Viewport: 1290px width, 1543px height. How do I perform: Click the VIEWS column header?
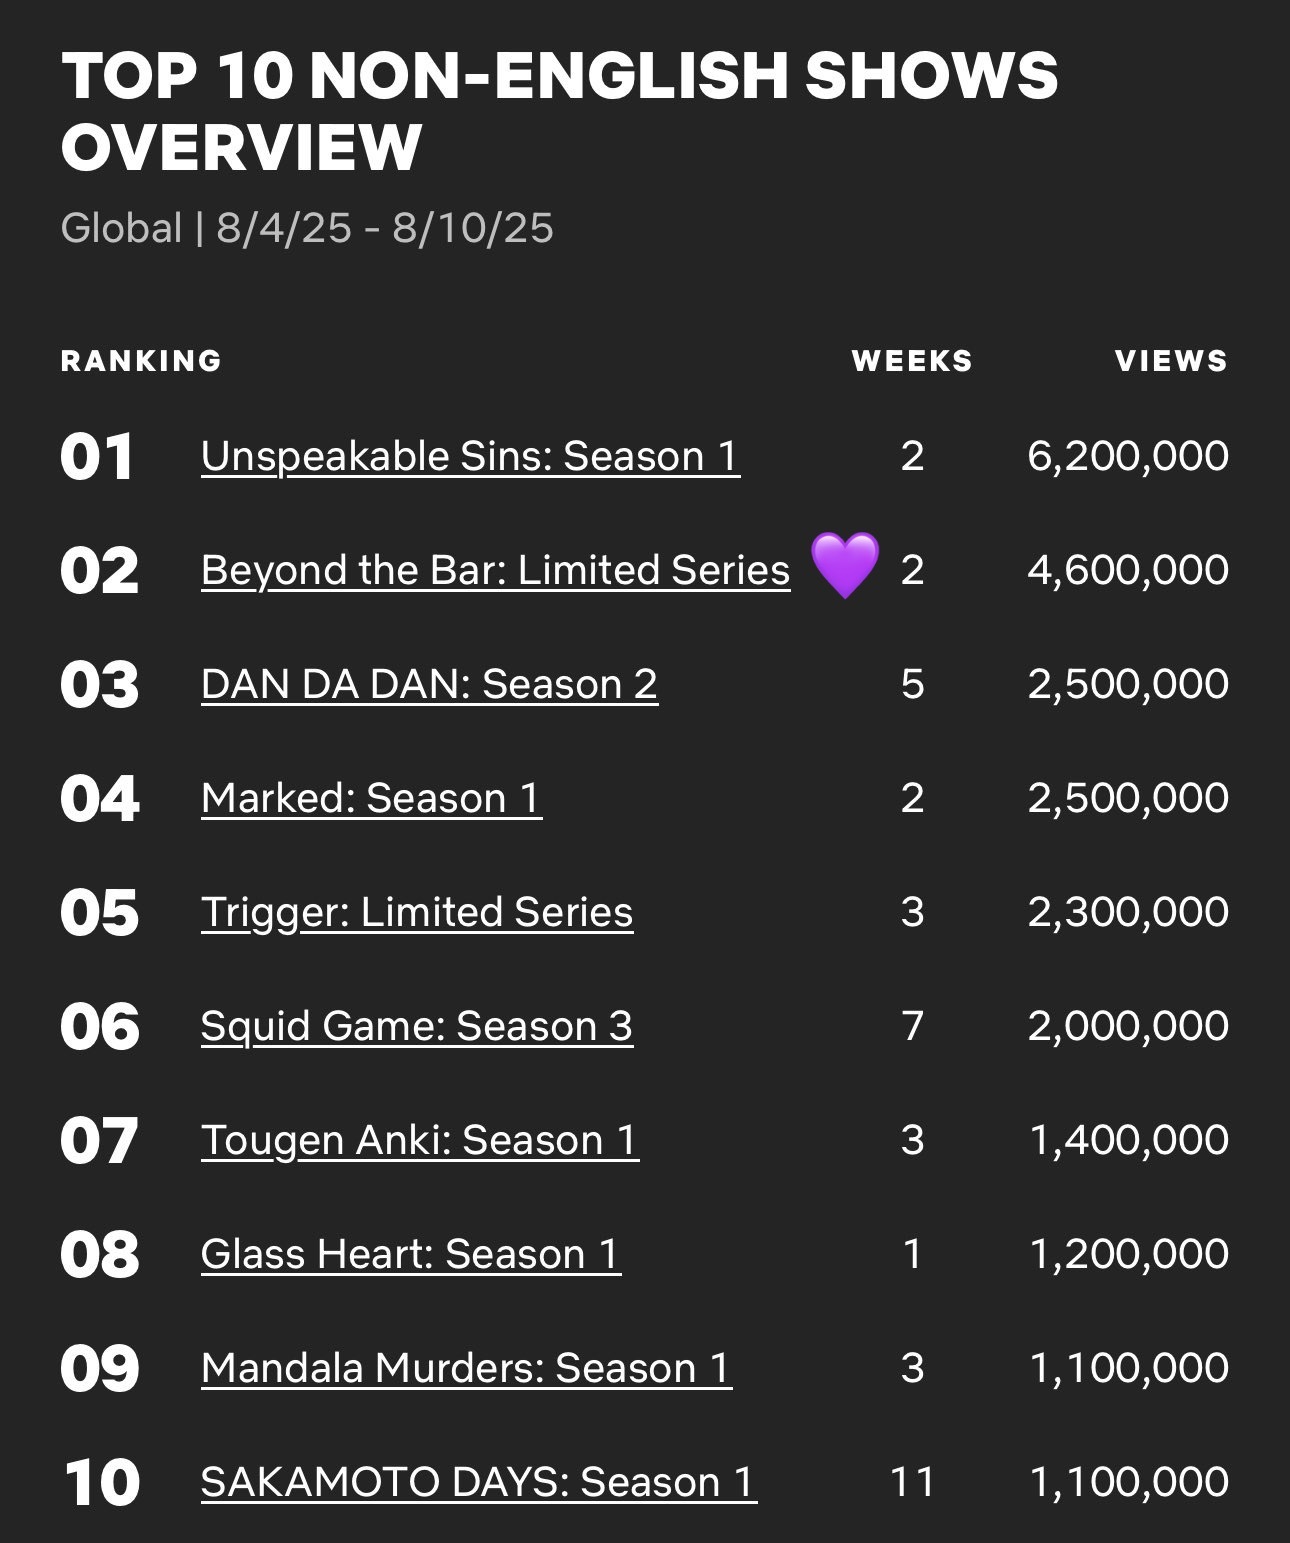[x=1171, y=361]
